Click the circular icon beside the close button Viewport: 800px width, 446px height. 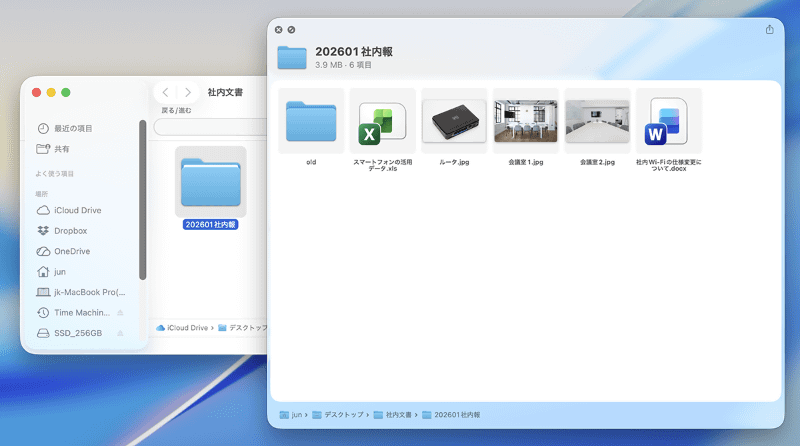291,30
